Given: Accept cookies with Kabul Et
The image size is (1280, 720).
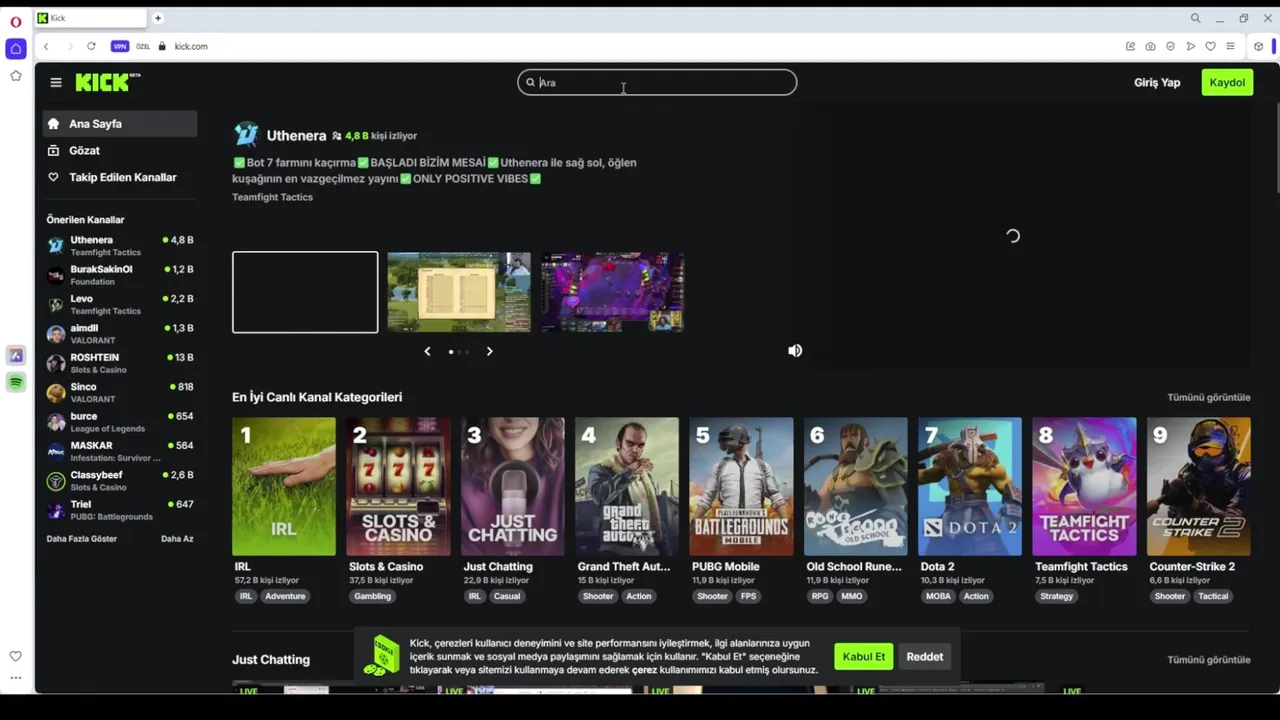Looking at the screenshot, I should (x=863, y=657).
